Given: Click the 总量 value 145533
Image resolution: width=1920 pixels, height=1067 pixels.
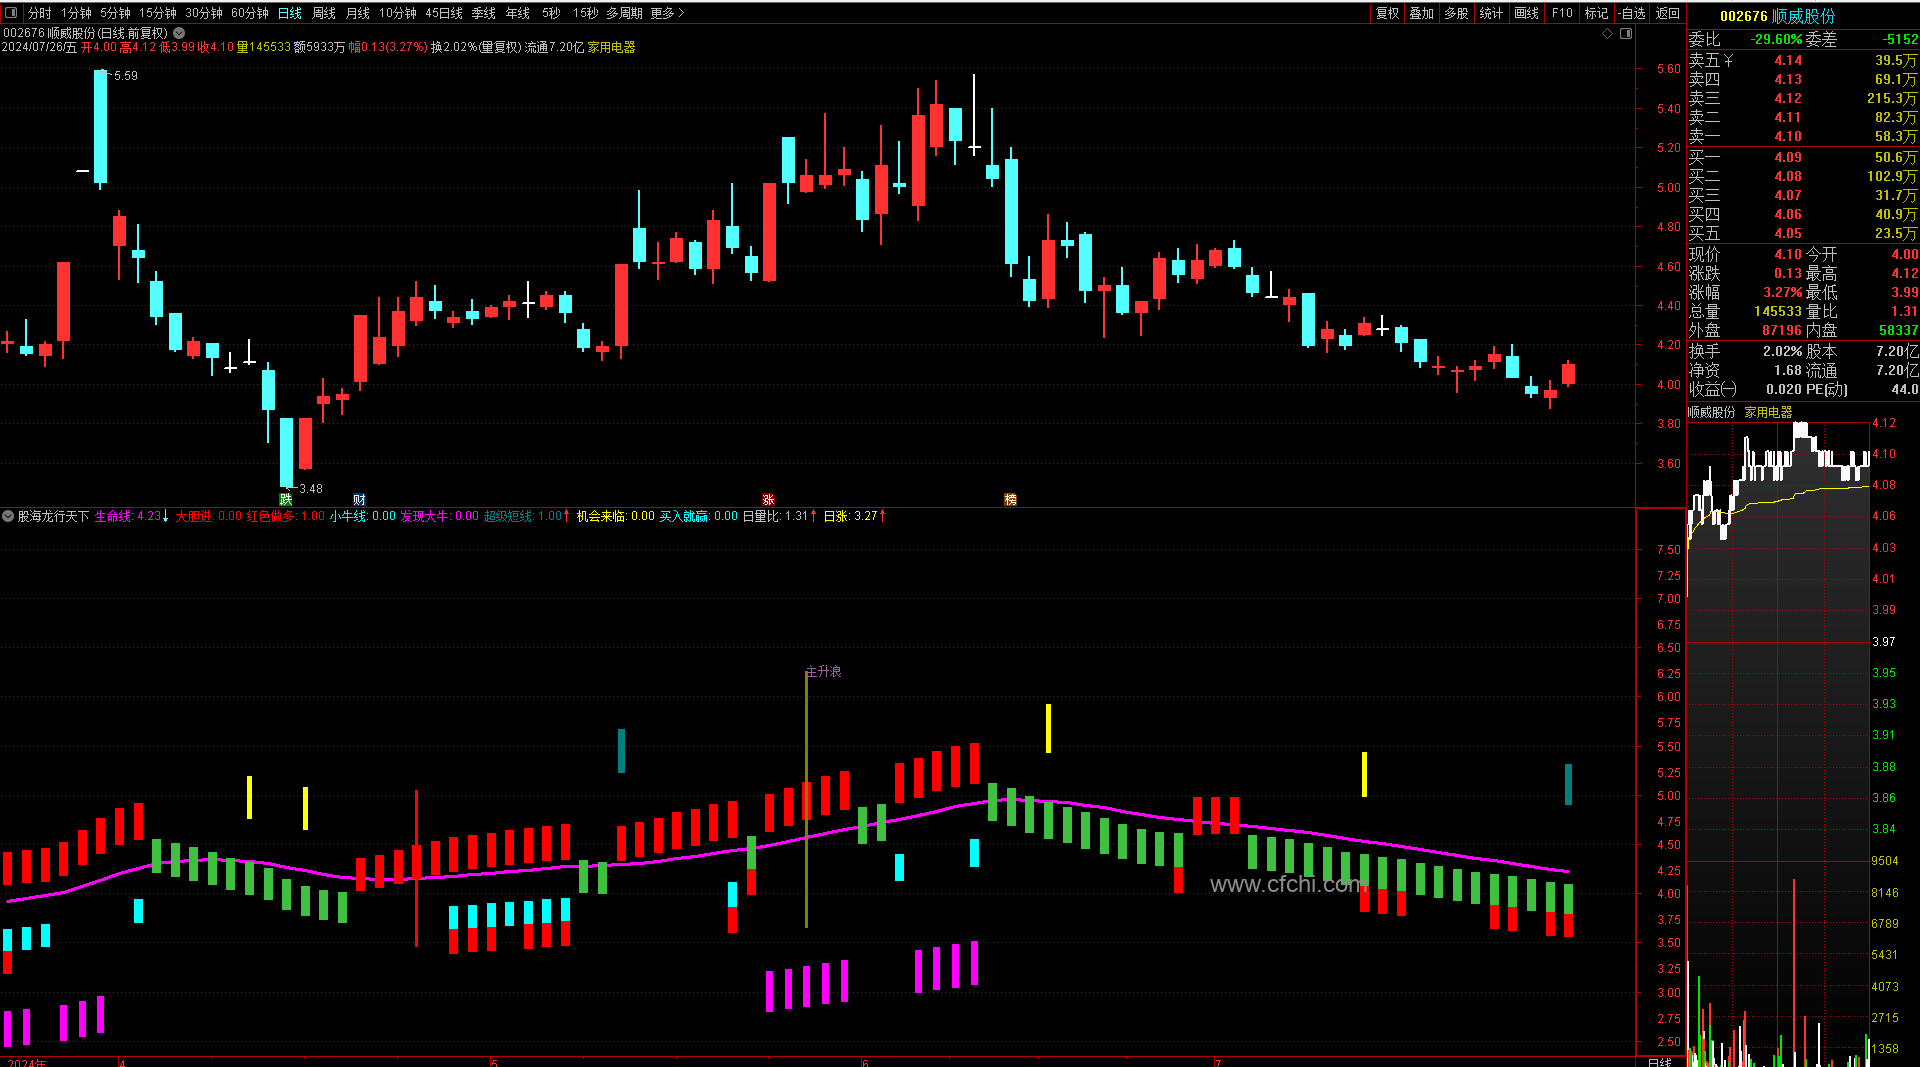Looking at the screenshot, I should 1778,311.
